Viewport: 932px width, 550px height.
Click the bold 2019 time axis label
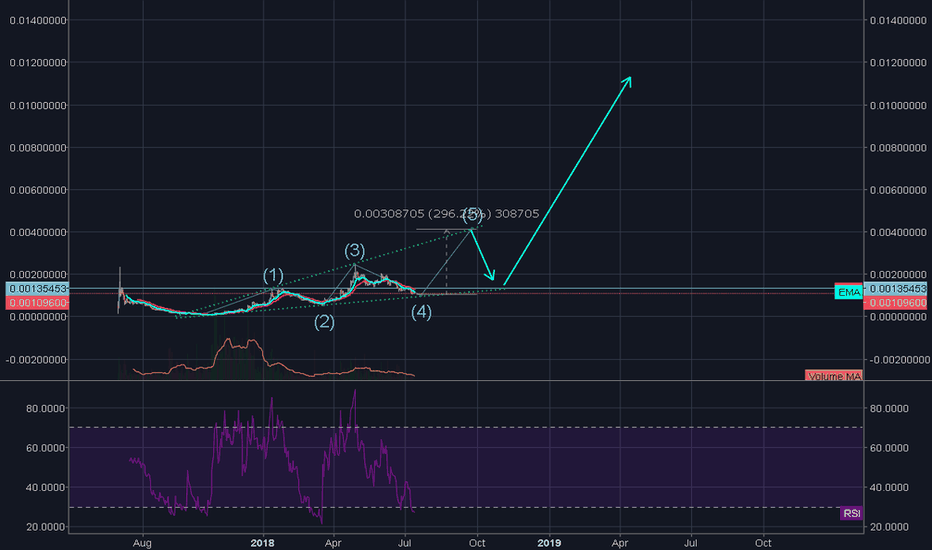[549, 543]
